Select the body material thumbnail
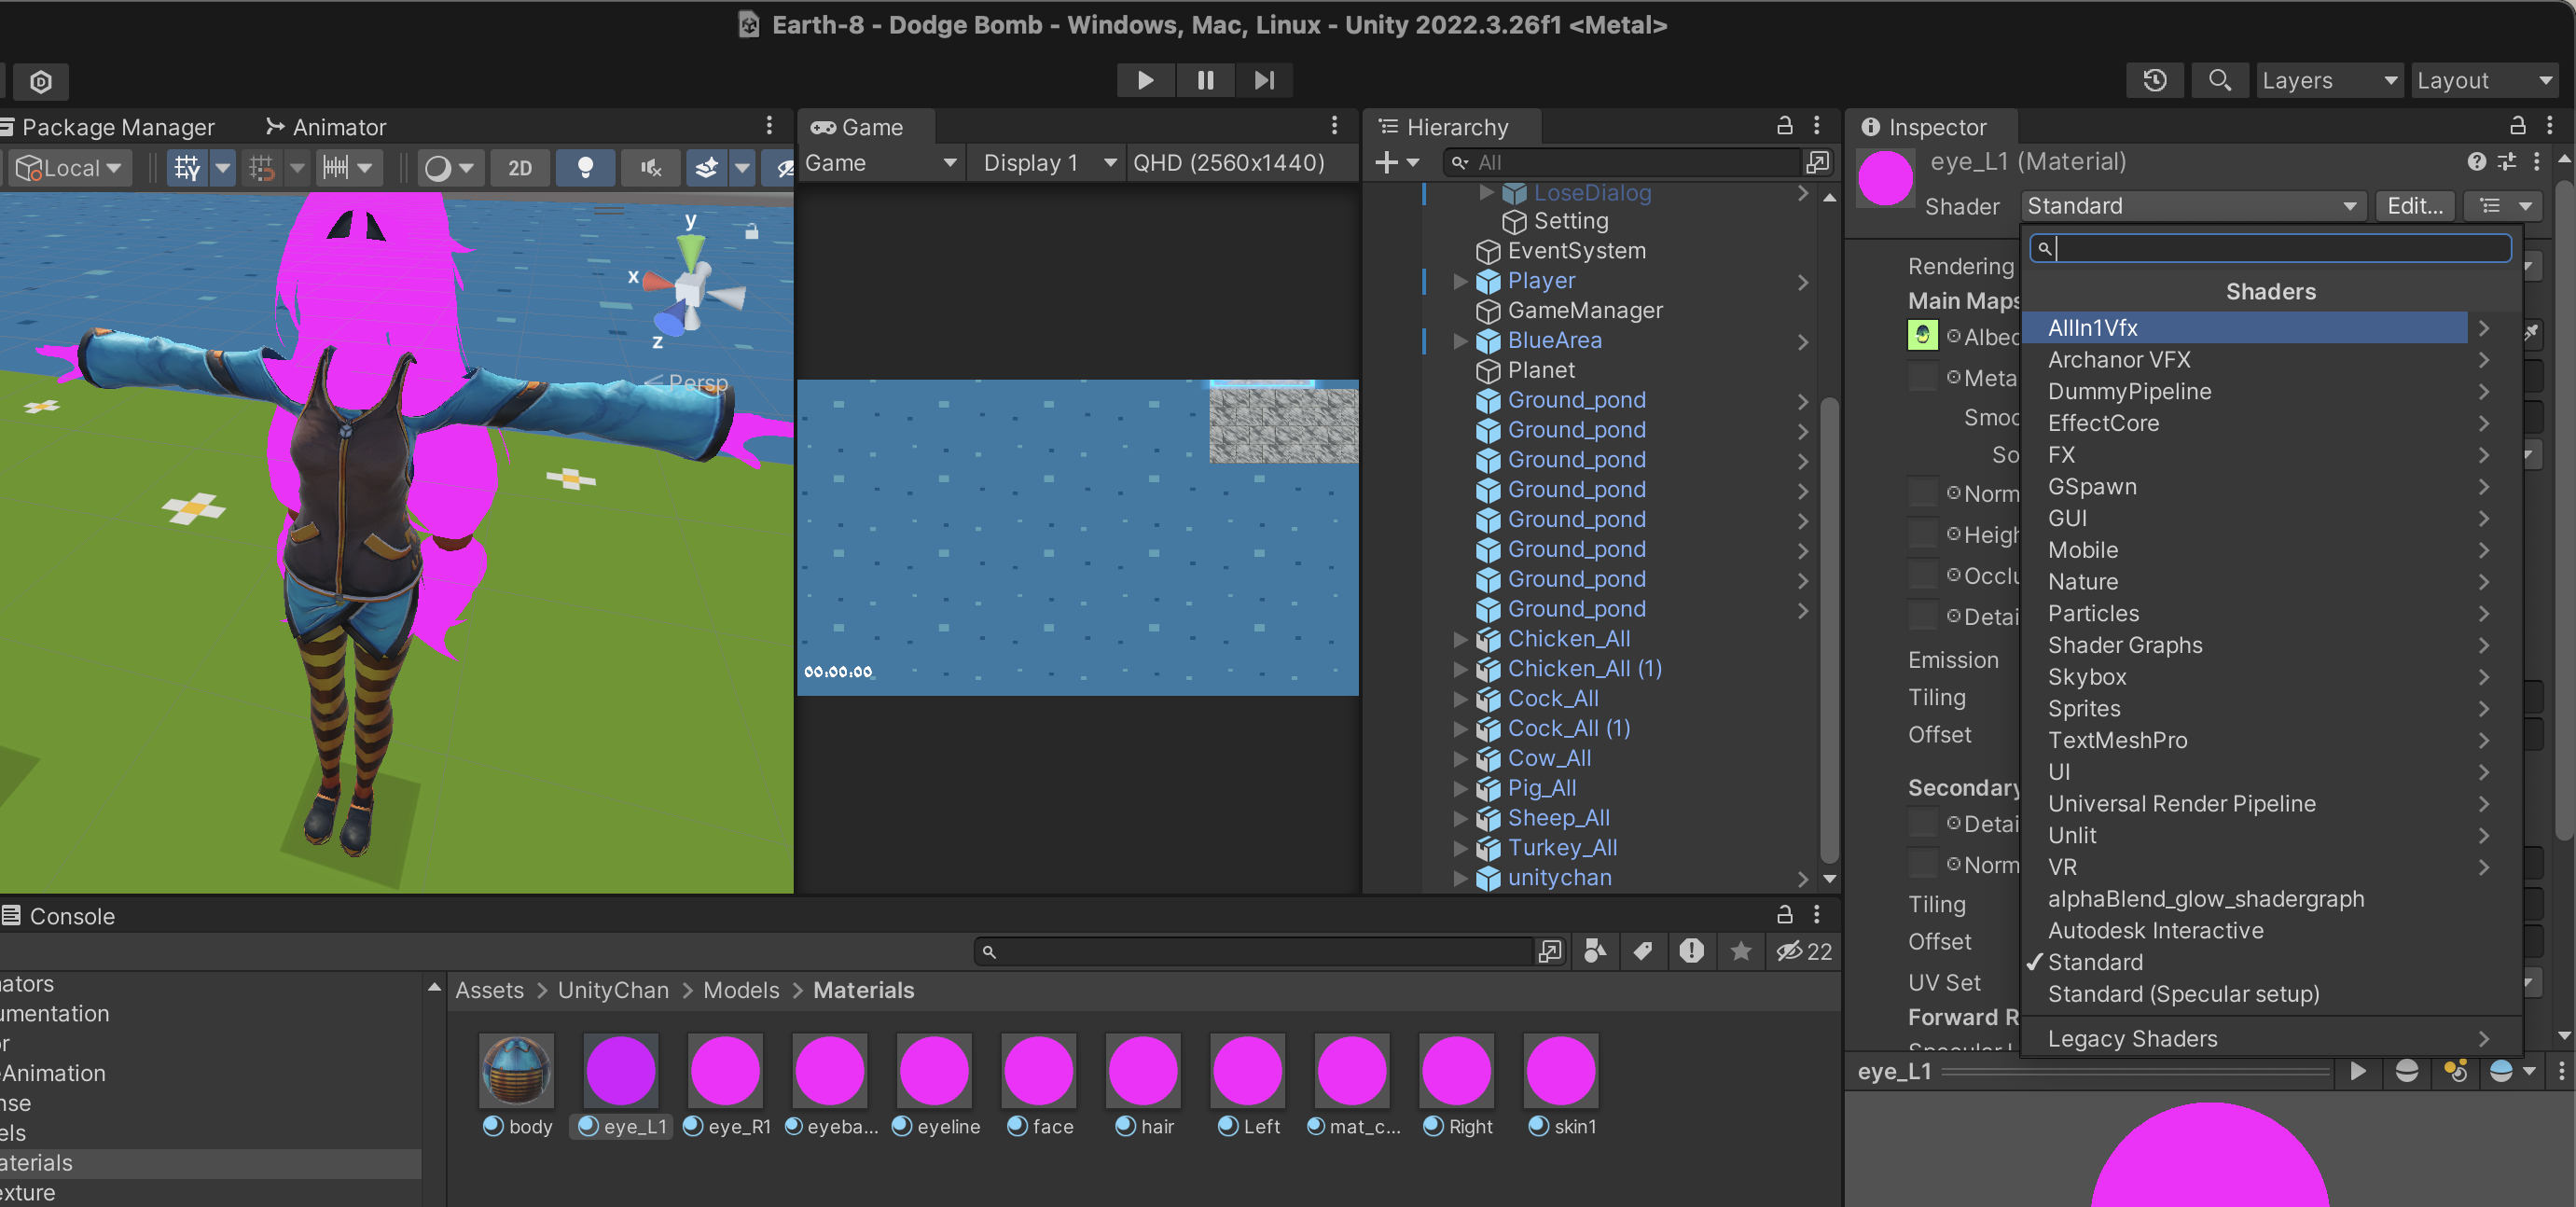The height and width of the screenshot is (1207, 2576). click(x=516, y=1070)
